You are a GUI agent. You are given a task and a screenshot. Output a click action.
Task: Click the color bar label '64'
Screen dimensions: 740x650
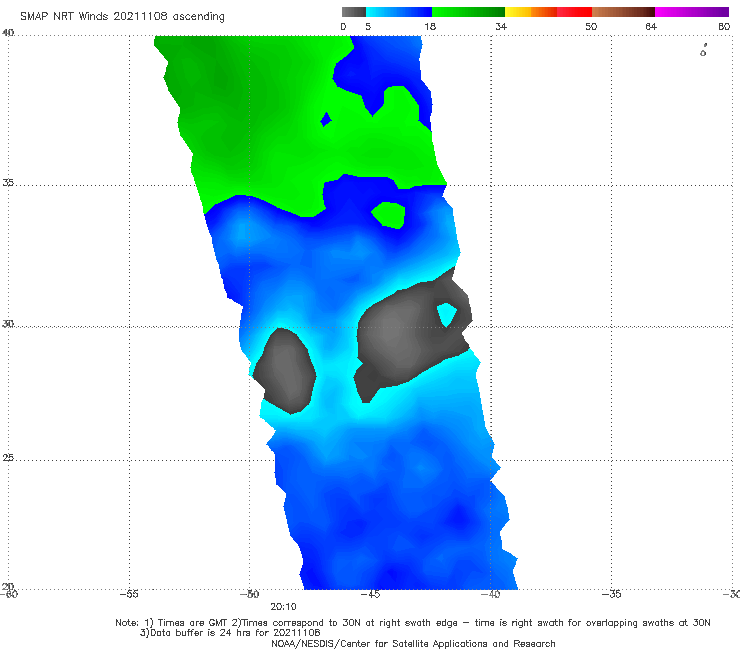(x=651, y=27)
